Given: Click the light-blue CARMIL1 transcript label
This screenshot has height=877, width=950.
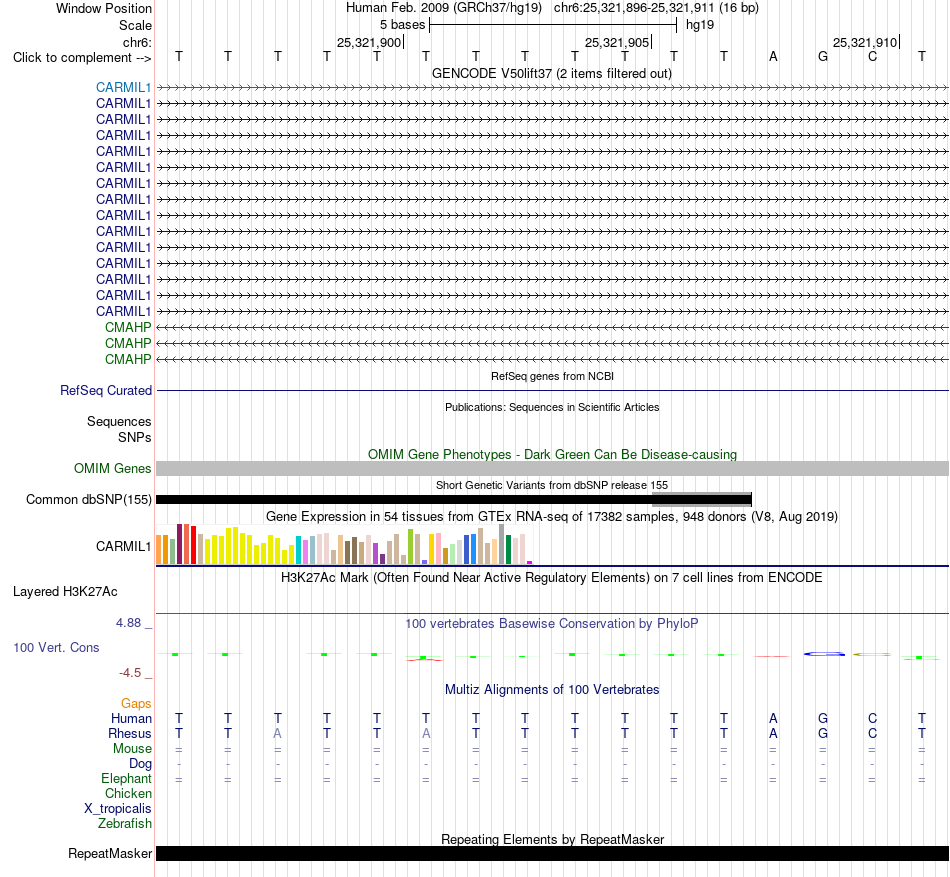Looking at the screenshot, I should click(x=123, y=87).
